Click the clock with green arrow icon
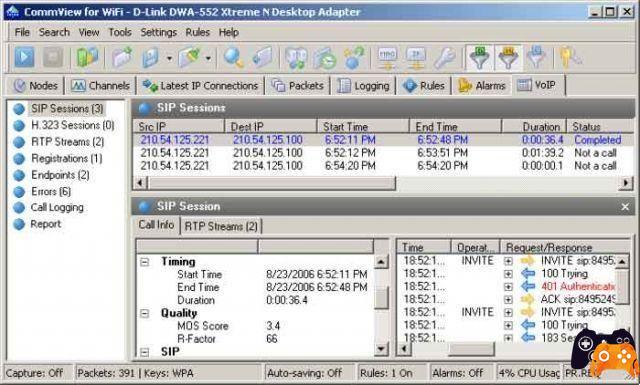This screenshot has height=385, width=640. tap(324, 58)
